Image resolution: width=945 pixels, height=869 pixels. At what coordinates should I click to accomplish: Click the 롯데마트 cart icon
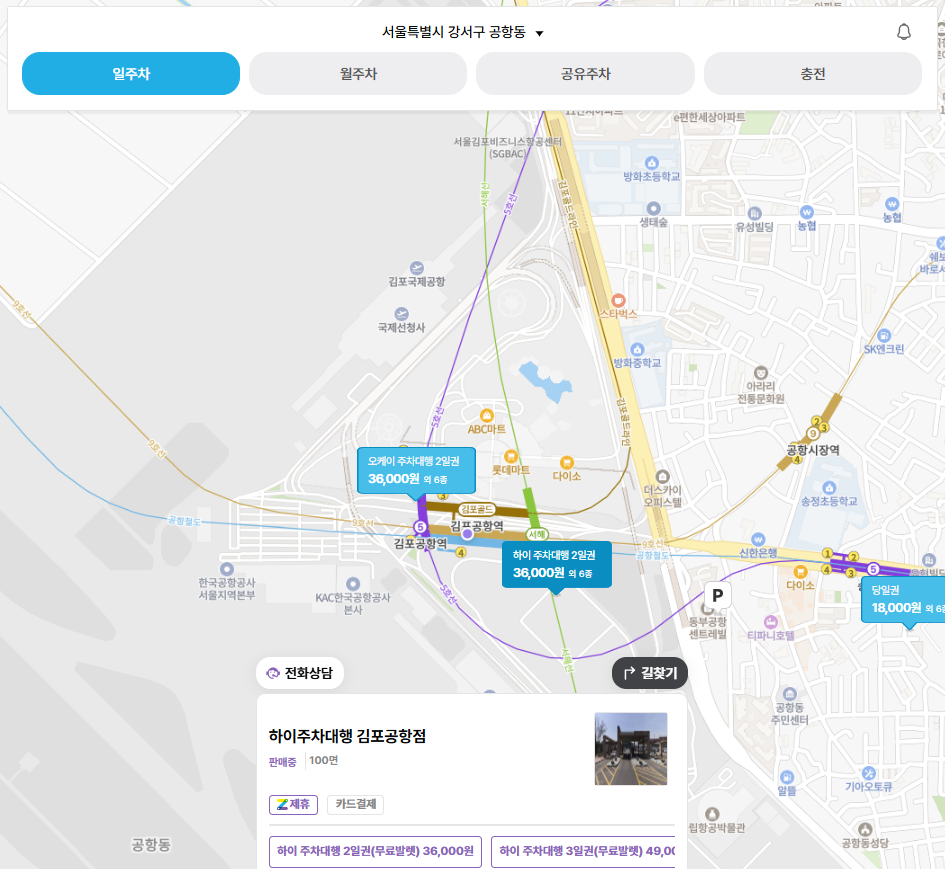click(510, 456)
